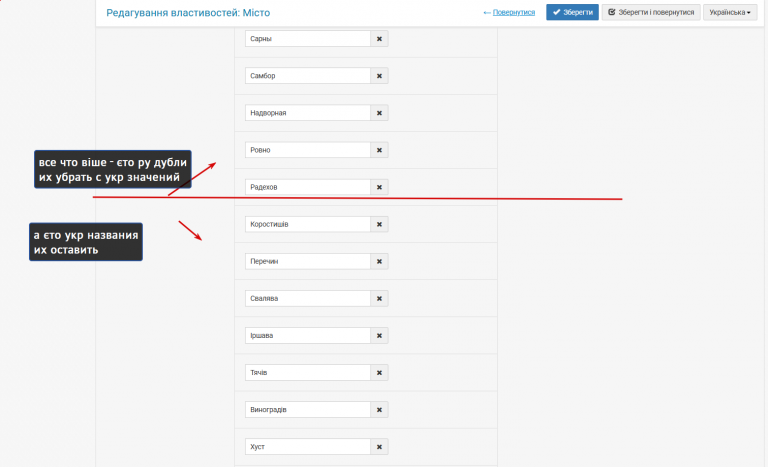Focus the Тячів text field
Image resolution: width=768 pixels, height=467 pixels.
(x=308, y=372)
